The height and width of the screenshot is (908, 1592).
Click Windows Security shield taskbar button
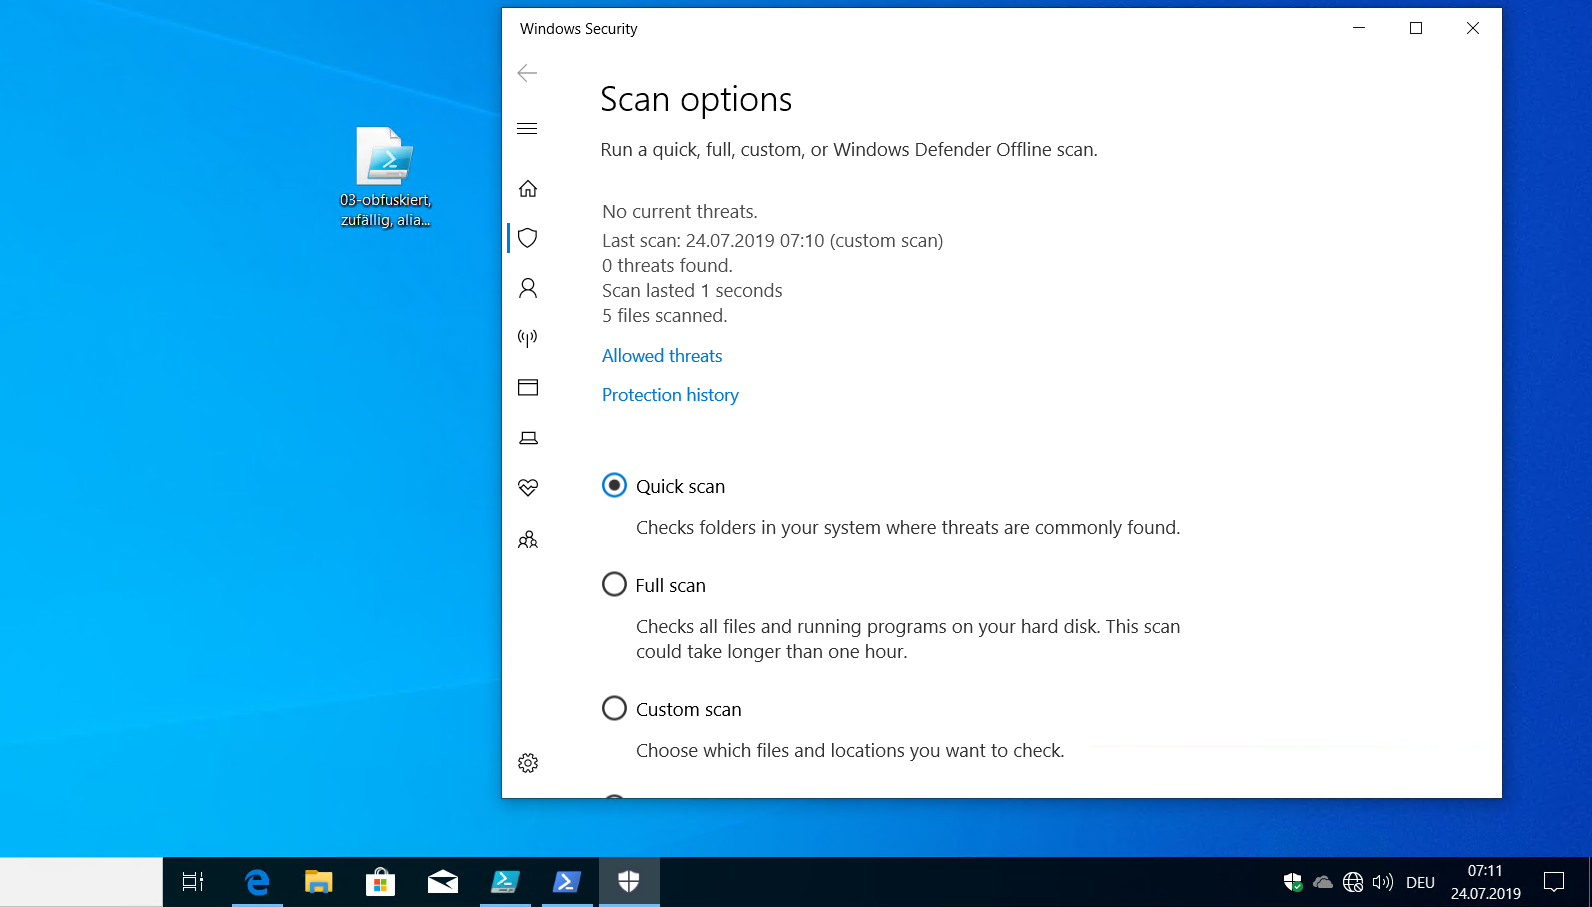click(x=629, y=882)
